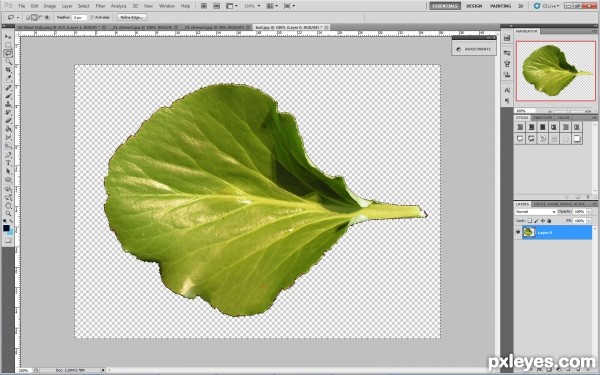Open the Analysis menu
This screenshot has width=600, height=375.
click(118, 6)
